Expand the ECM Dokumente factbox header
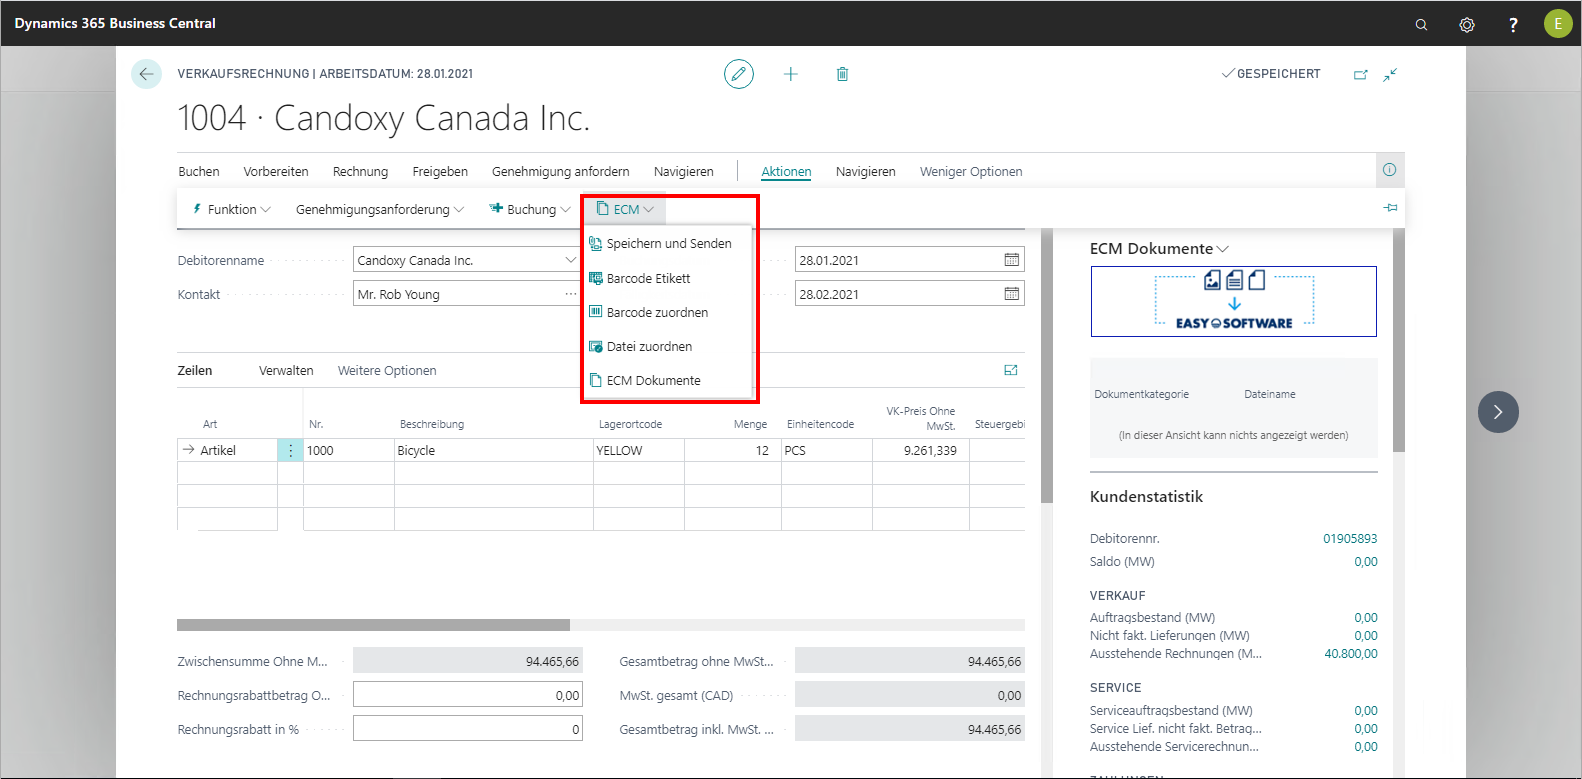Viewport: 1582px width, 779px height. point(1159,249)
